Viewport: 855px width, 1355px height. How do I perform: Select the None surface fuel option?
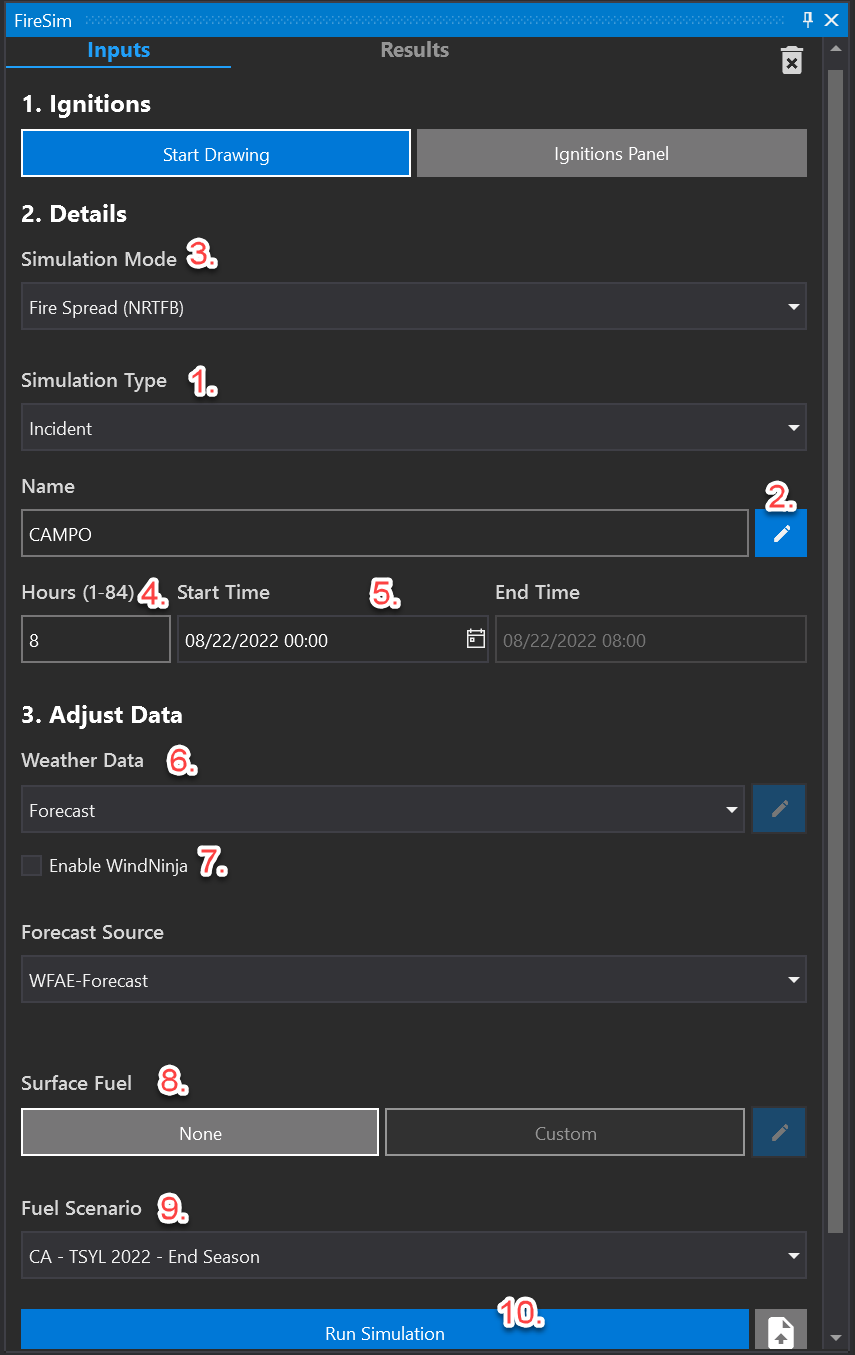200,1133
